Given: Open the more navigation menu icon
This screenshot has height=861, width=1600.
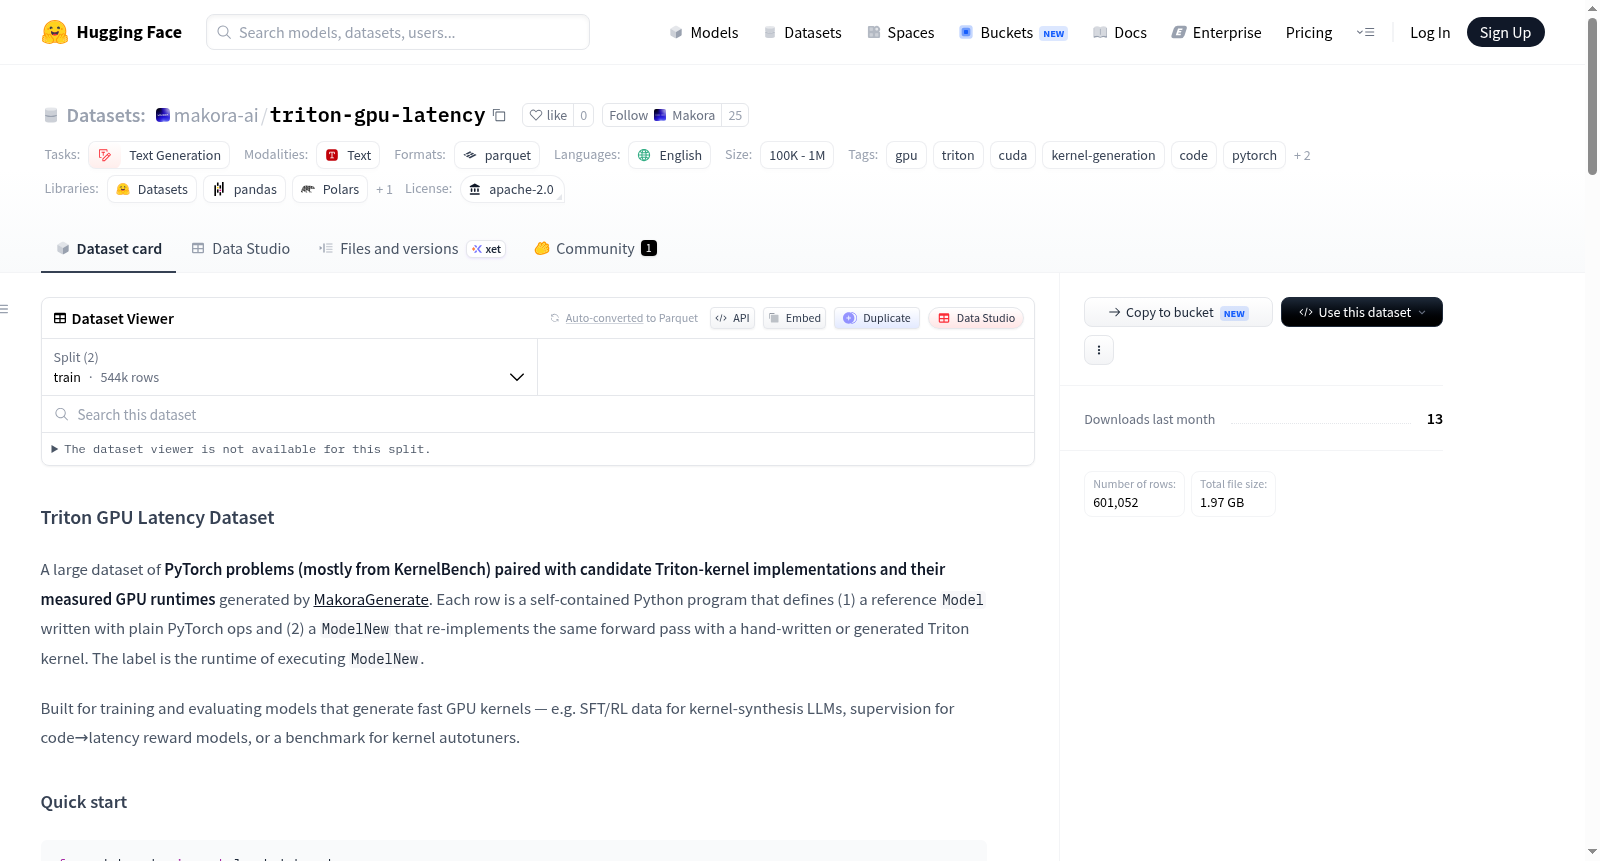Looking at the screenshot, I should 1365,32.
